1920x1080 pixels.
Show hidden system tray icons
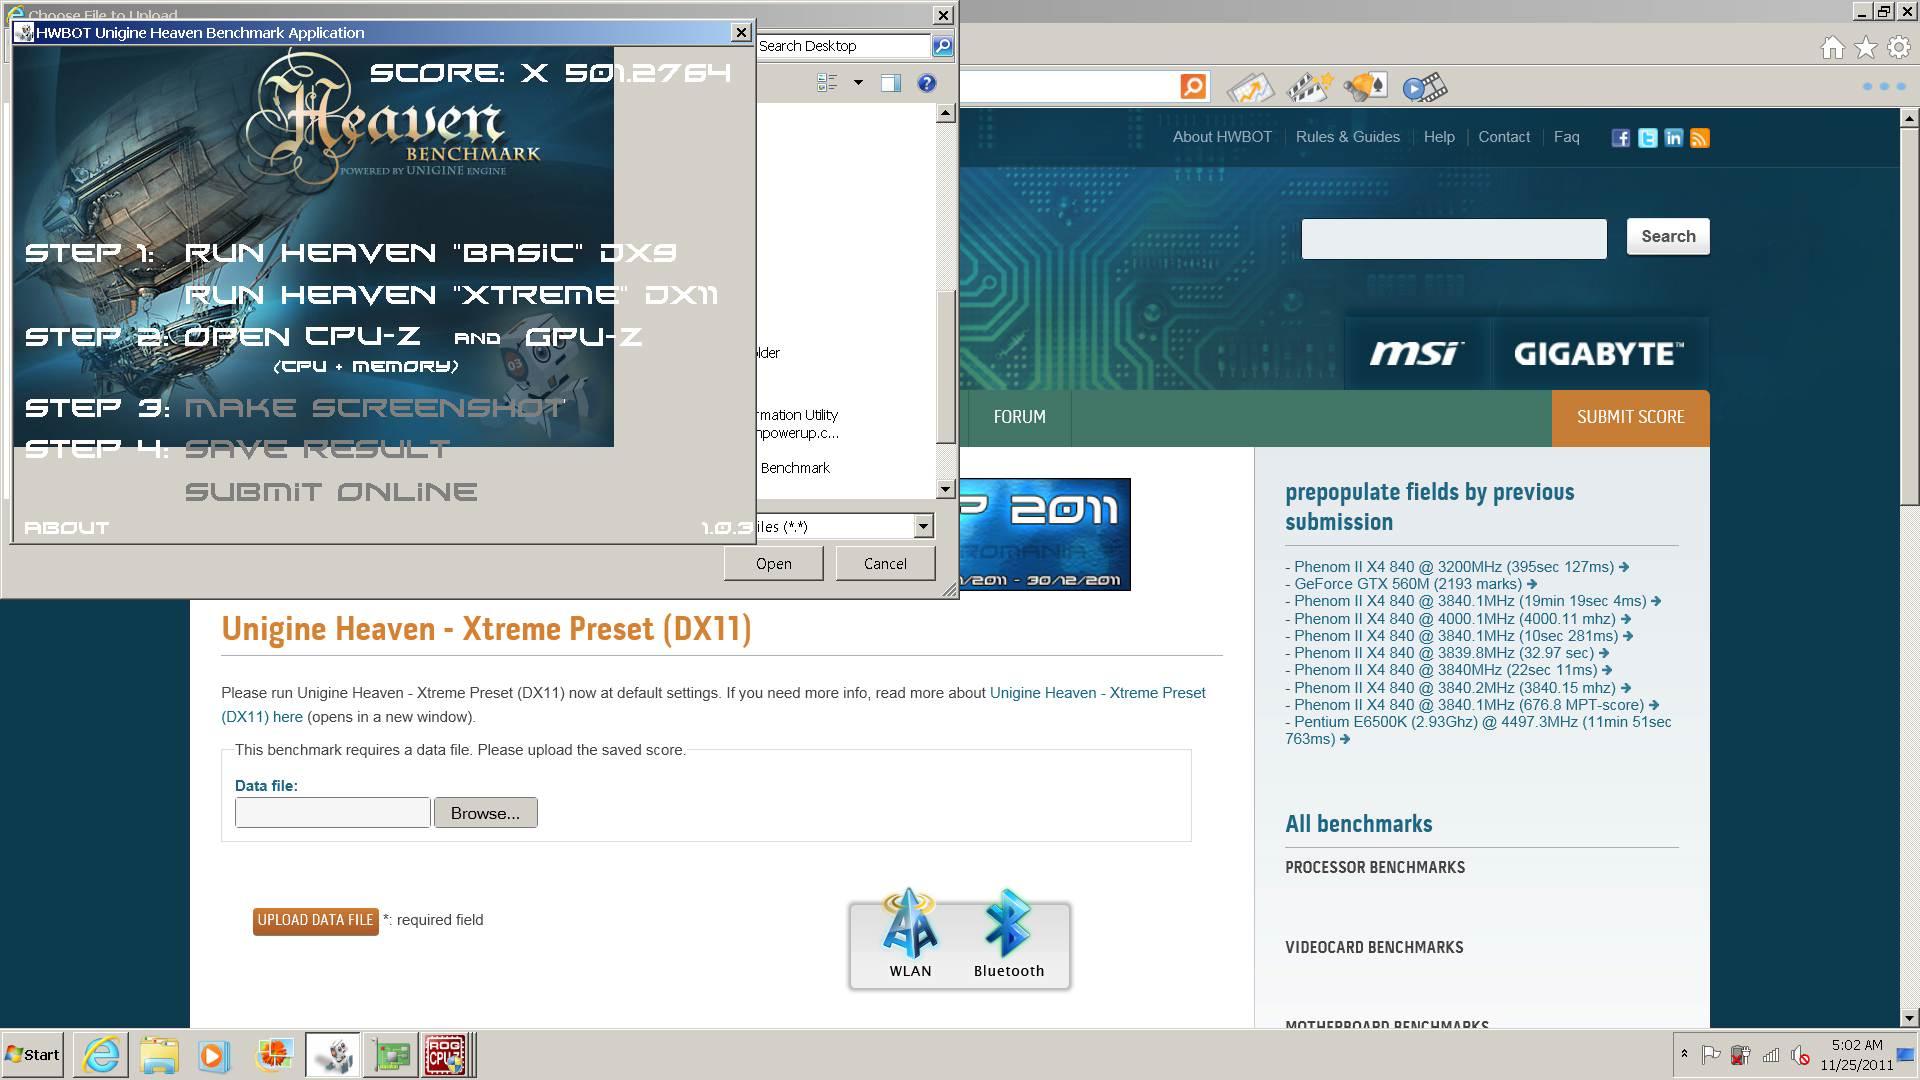coord(1684,1054)
